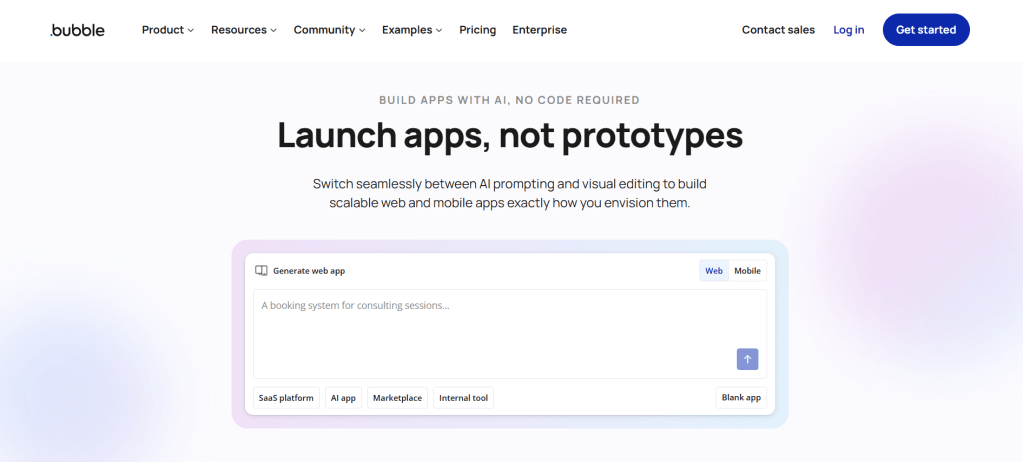Screen dimensions: 1023x462
Task: Click the Get started button
Action: (925, 30)
